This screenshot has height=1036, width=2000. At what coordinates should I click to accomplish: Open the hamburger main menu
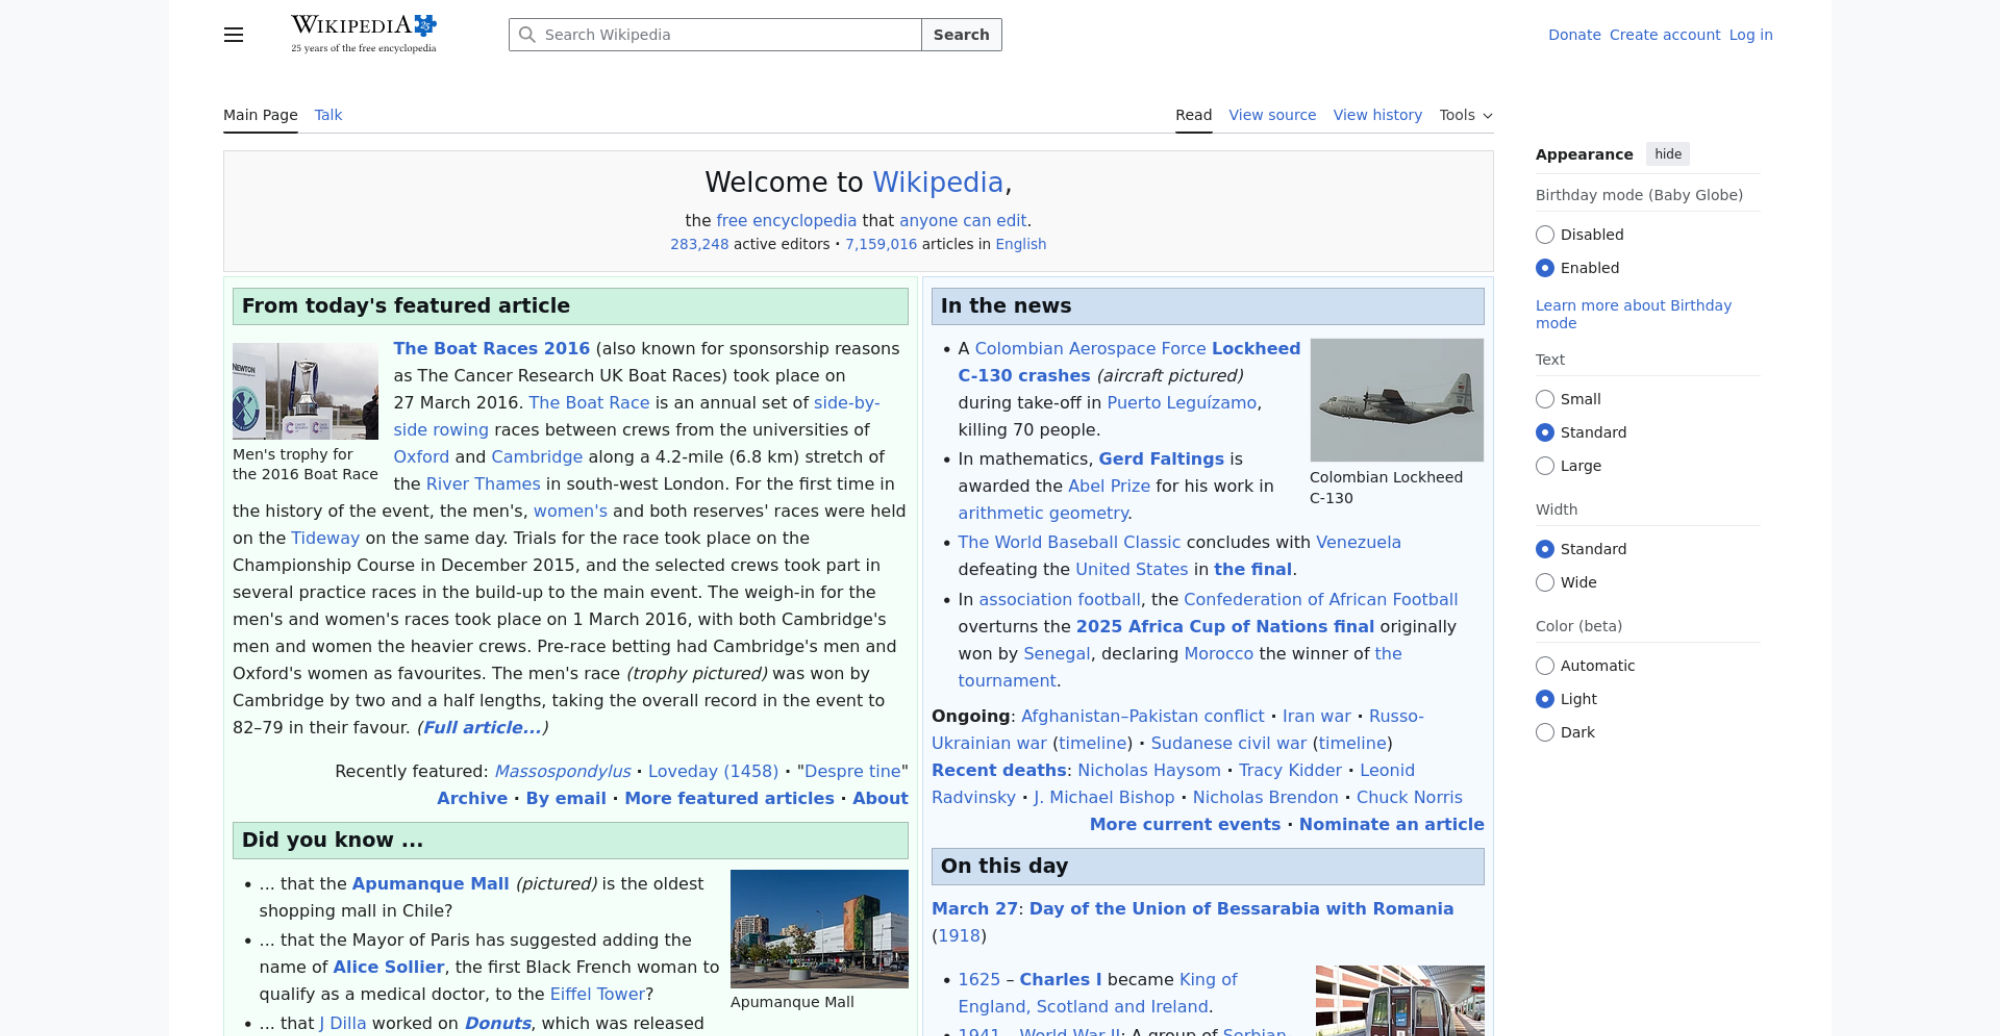233,35
